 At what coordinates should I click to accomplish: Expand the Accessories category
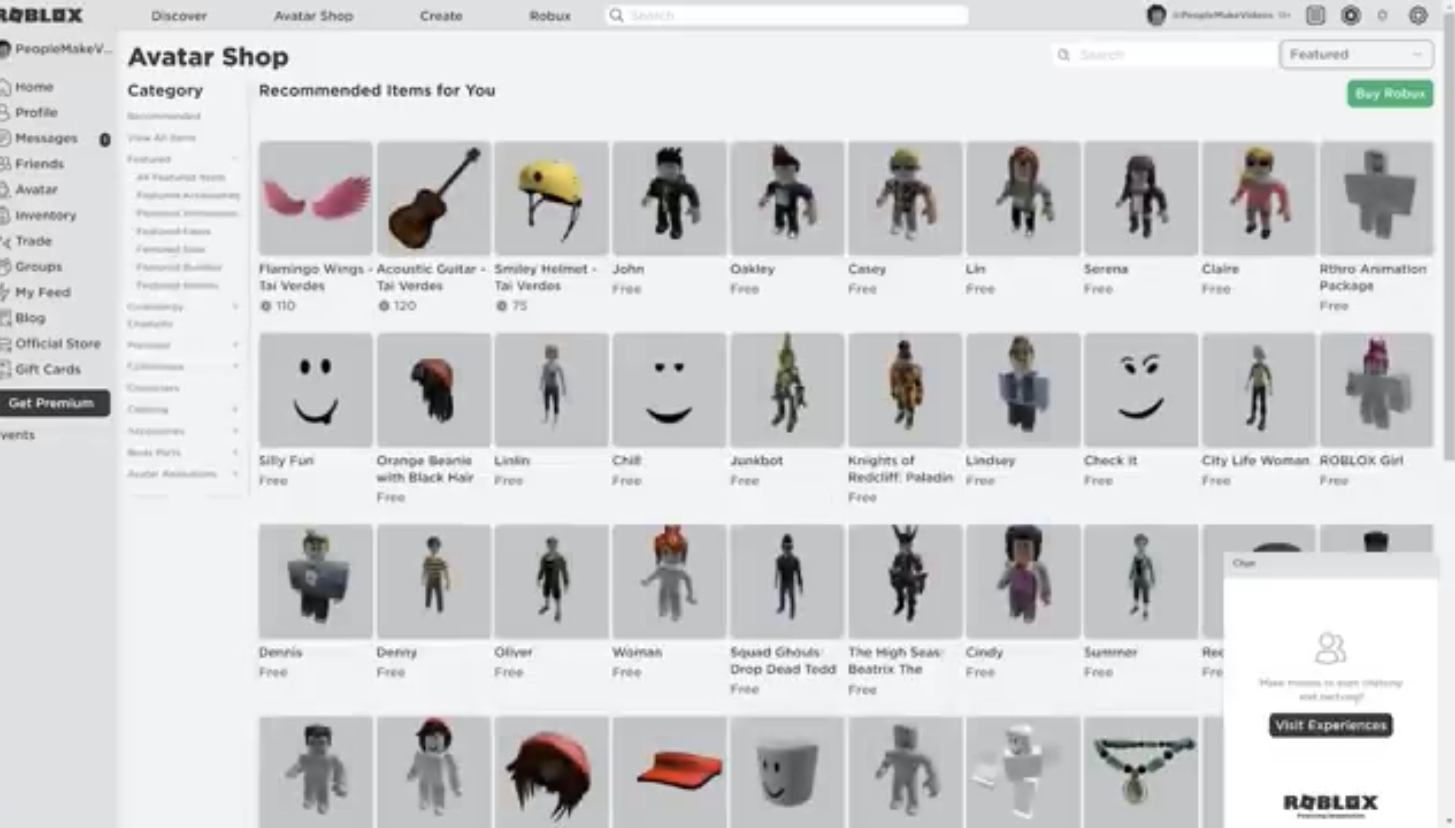tap(235, 431)
